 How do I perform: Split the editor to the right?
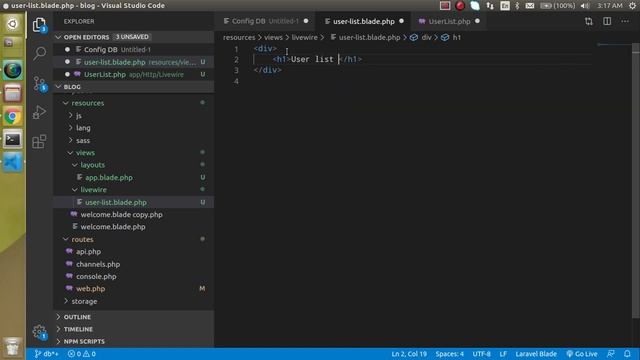pyautogui.click(x=607, y=21)
